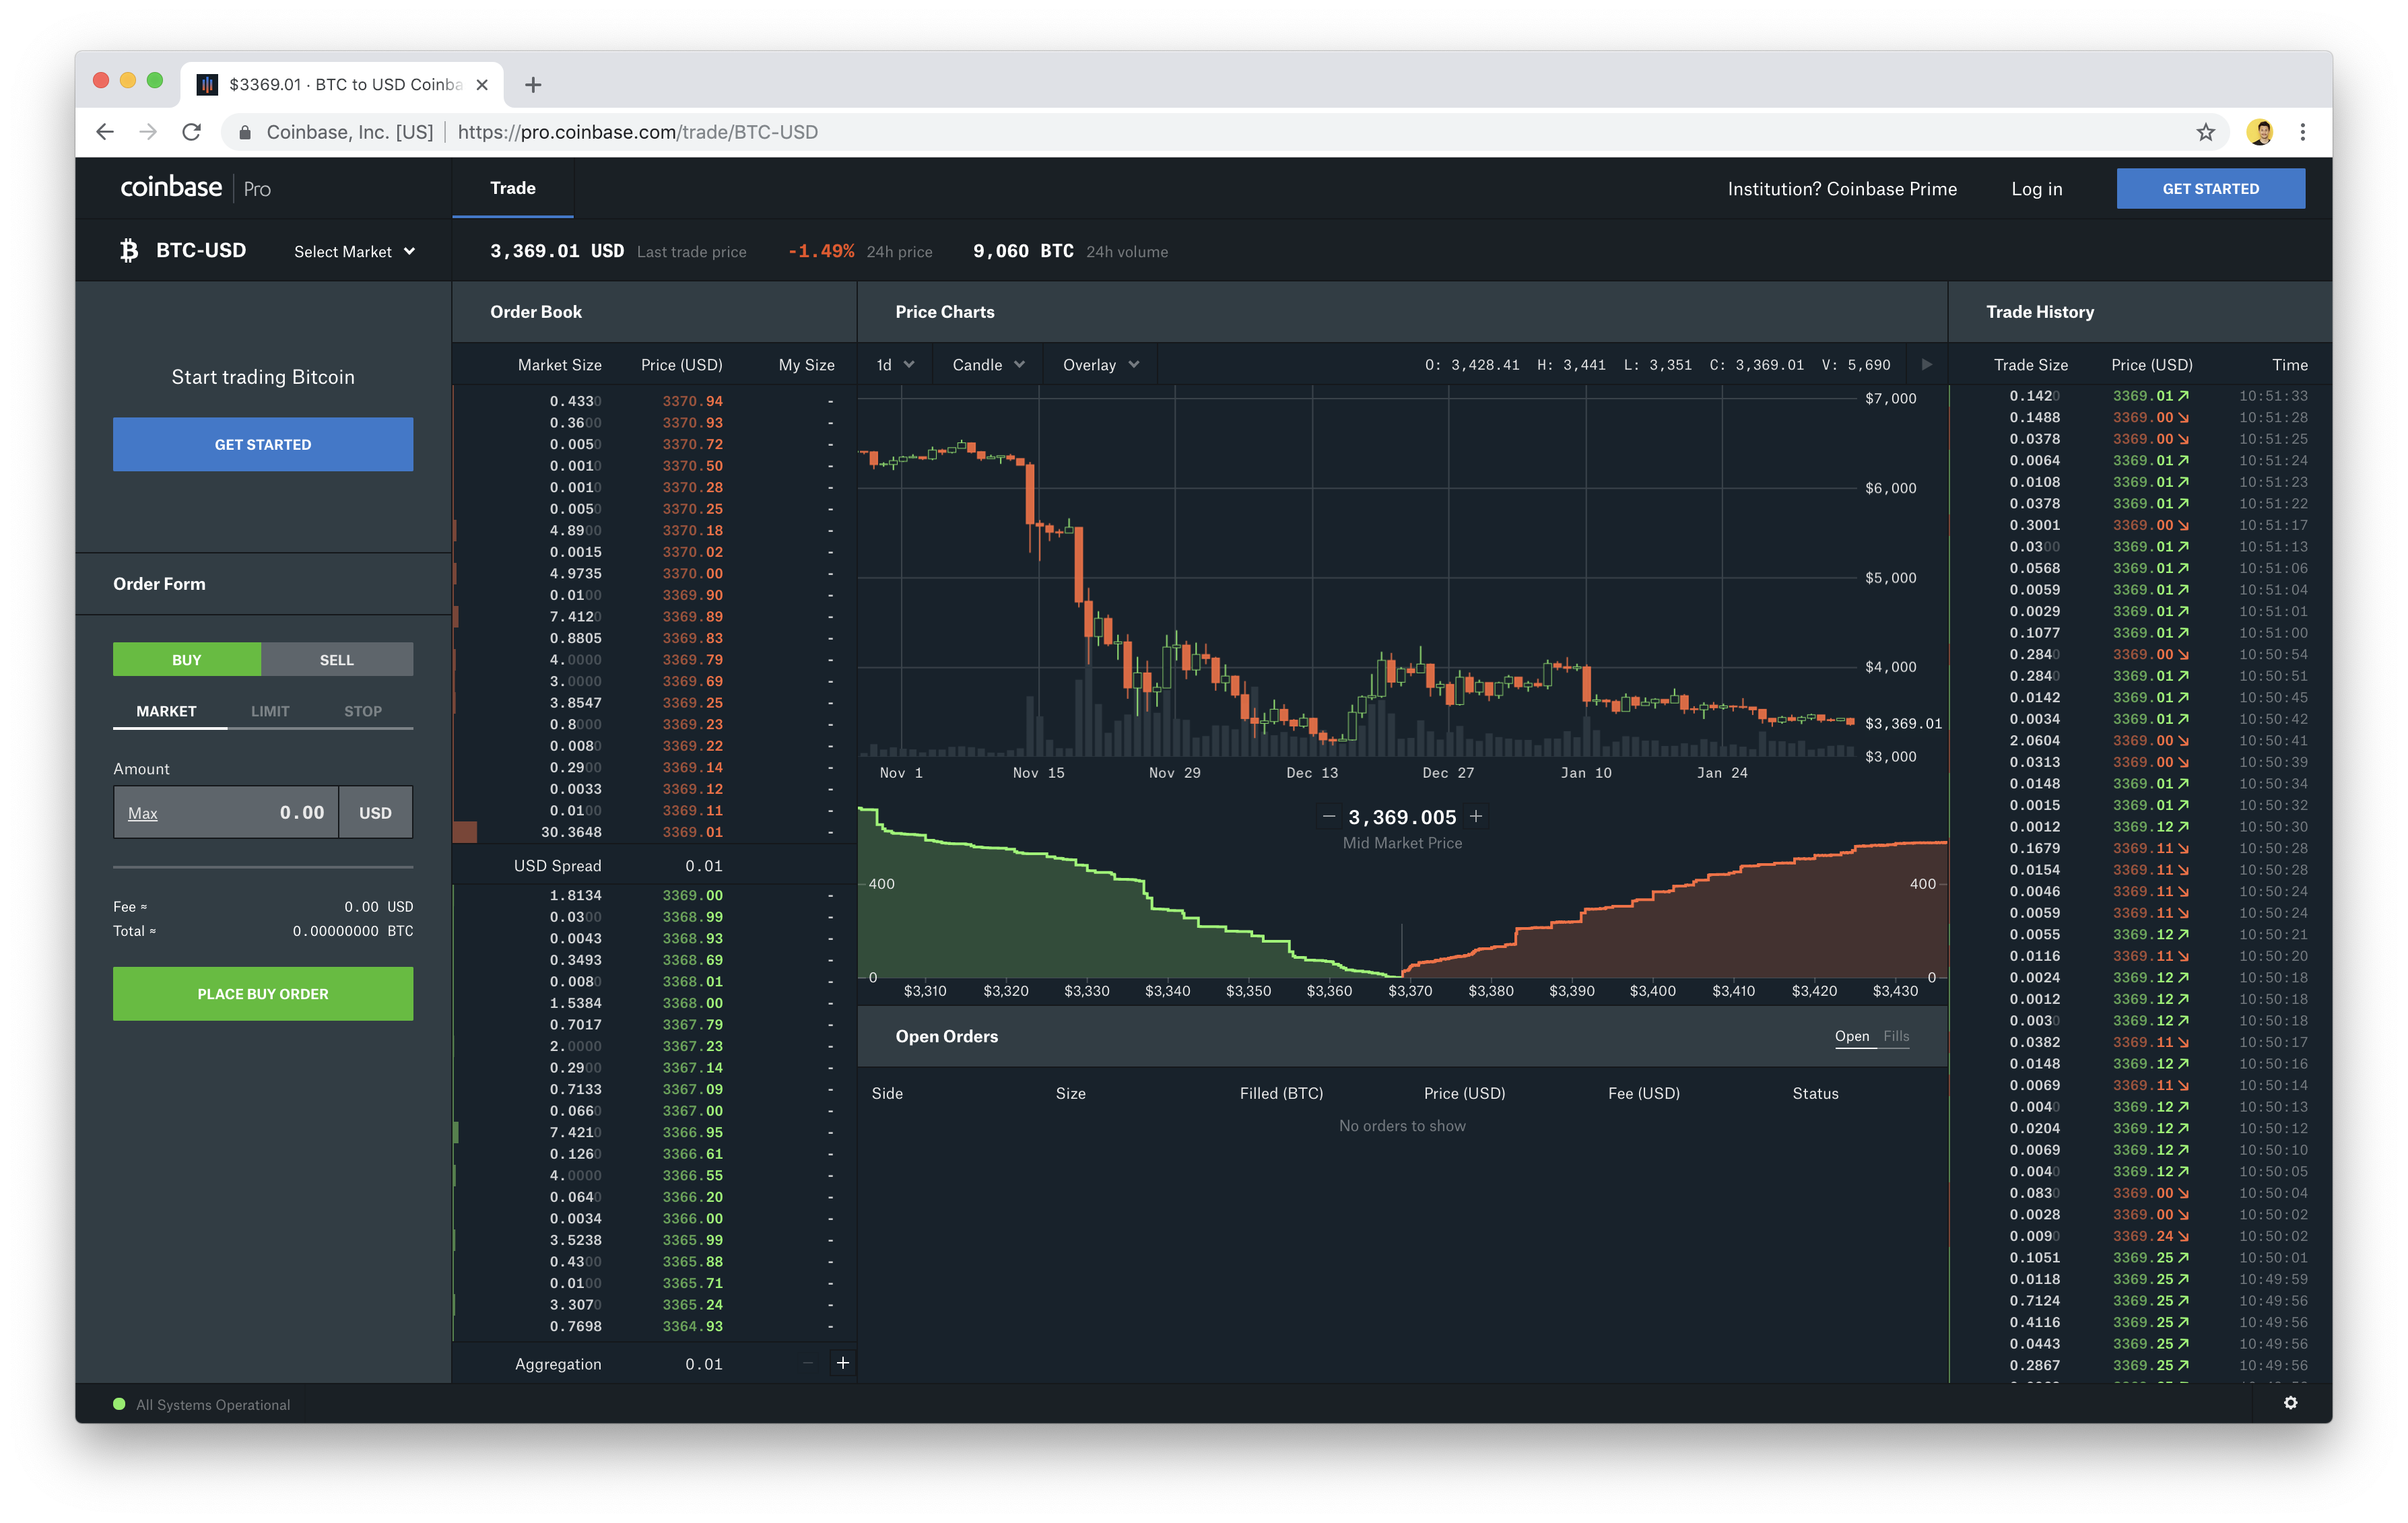
Task: Open the Chrome three-dot menu
Action: click(2302, 132)
